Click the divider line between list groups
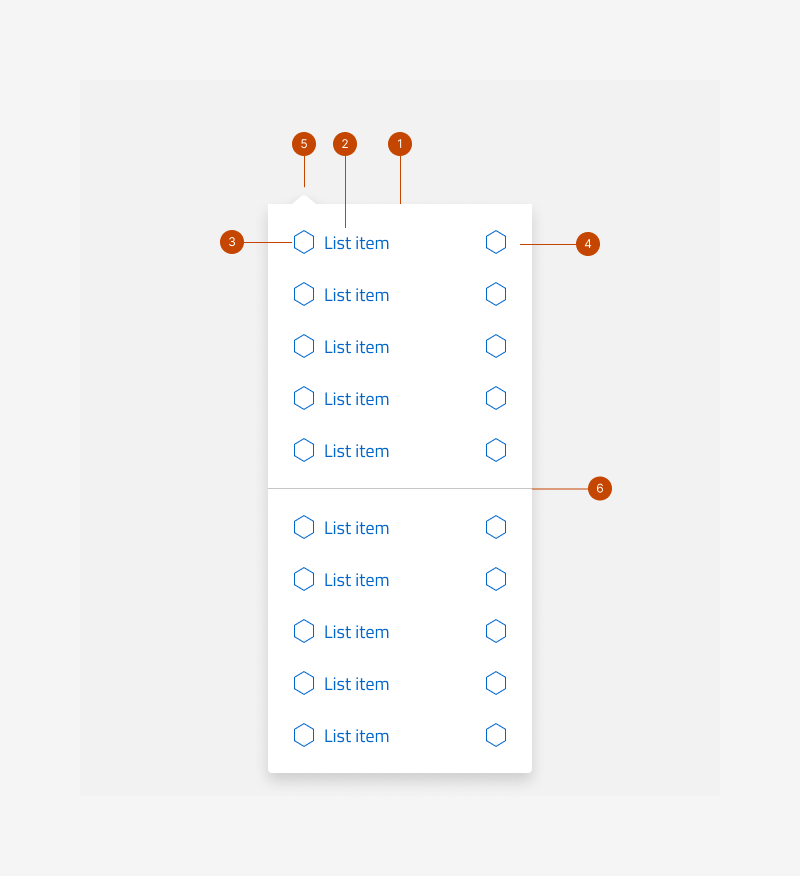This screenshot has width=800, height=876. tap(400, 489)
